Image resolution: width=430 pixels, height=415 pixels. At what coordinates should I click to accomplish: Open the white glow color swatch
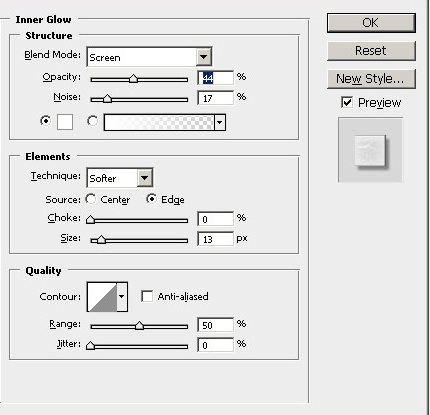(65, 122)
